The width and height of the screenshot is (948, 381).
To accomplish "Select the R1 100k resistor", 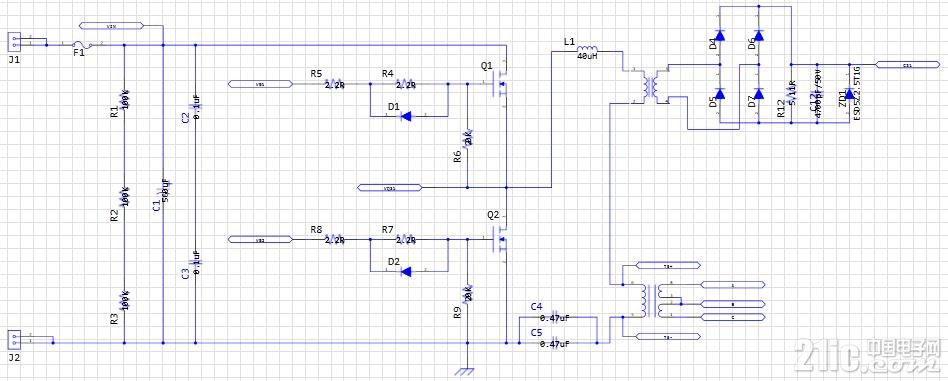I will point(125,100).
